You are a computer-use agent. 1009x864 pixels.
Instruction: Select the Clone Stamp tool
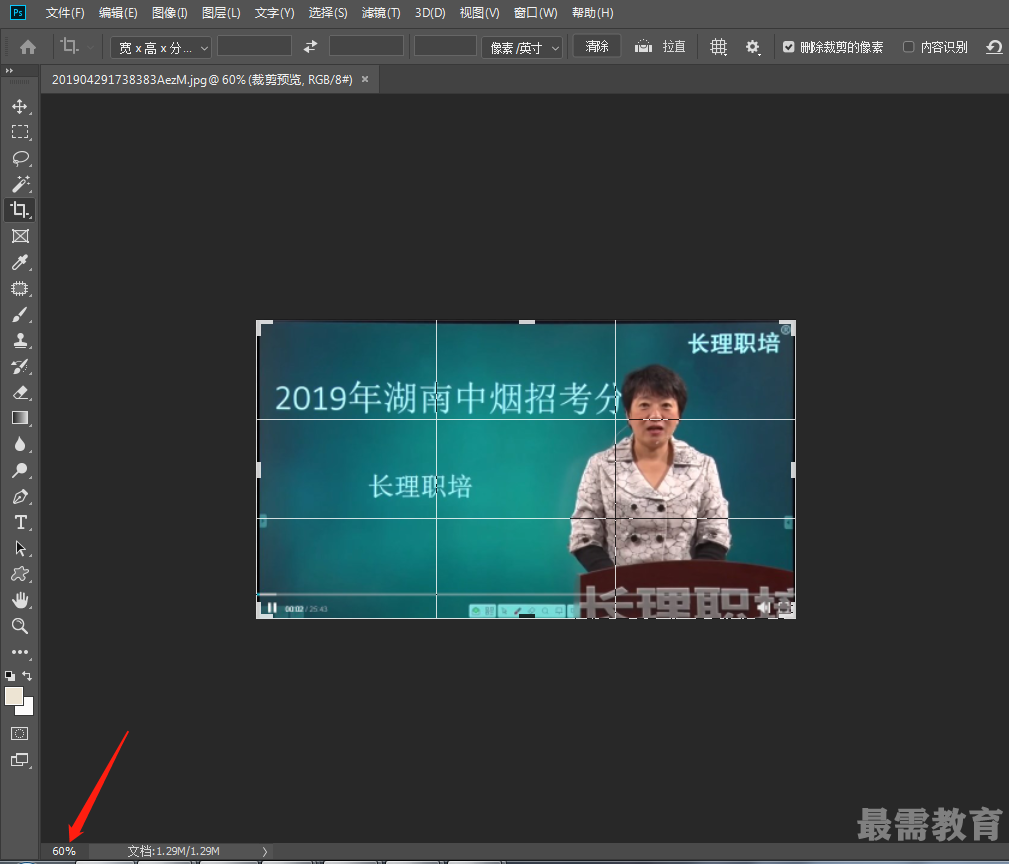point(20,340)
